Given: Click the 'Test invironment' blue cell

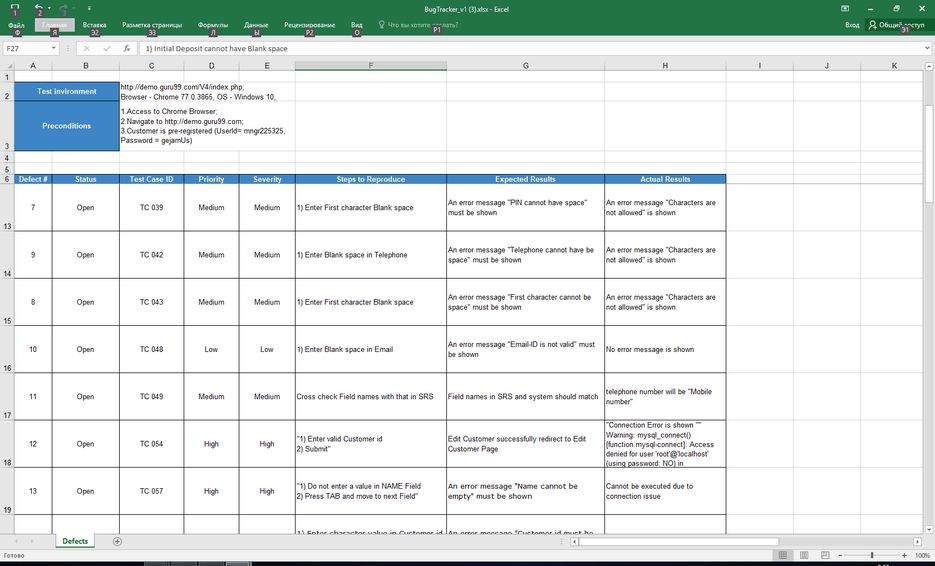Looking at the screenshot, I should click(x=66, y=91).
